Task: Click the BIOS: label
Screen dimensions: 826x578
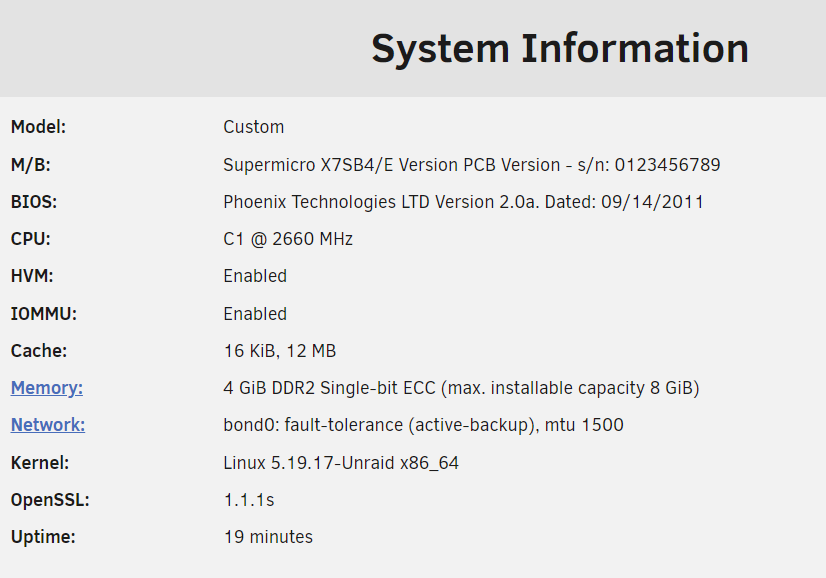Action: 34,202
